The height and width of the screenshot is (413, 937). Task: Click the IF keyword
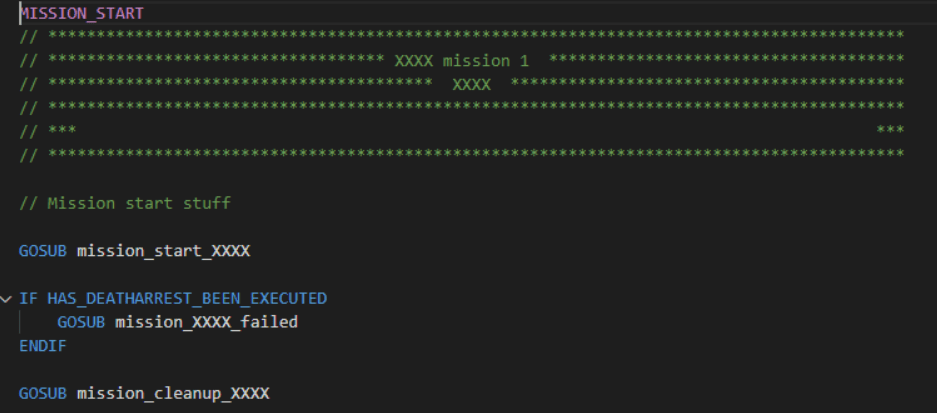click(28, 298)
